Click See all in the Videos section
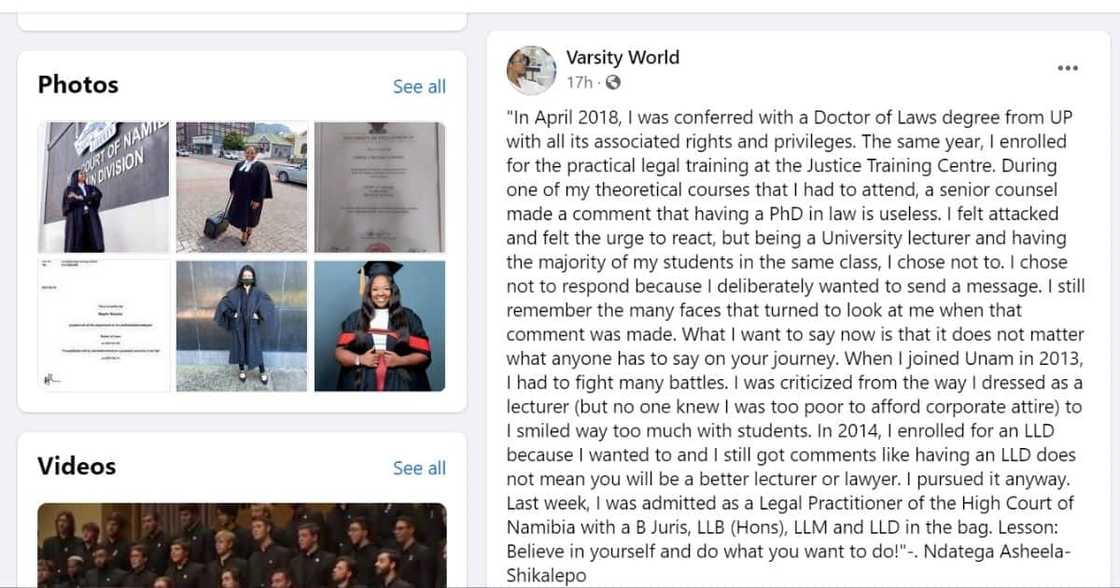 point(419,468)
